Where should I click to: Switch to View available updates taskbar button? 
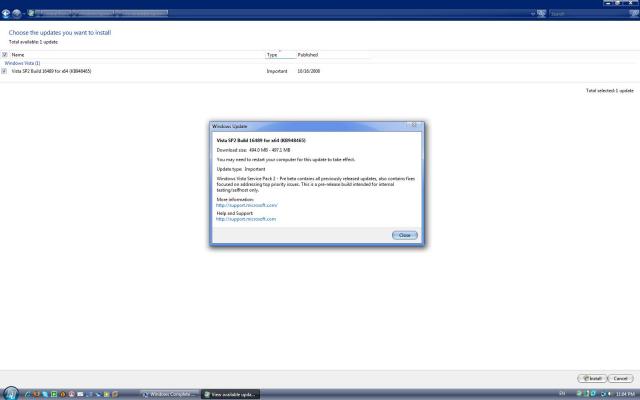click(231, 394)
